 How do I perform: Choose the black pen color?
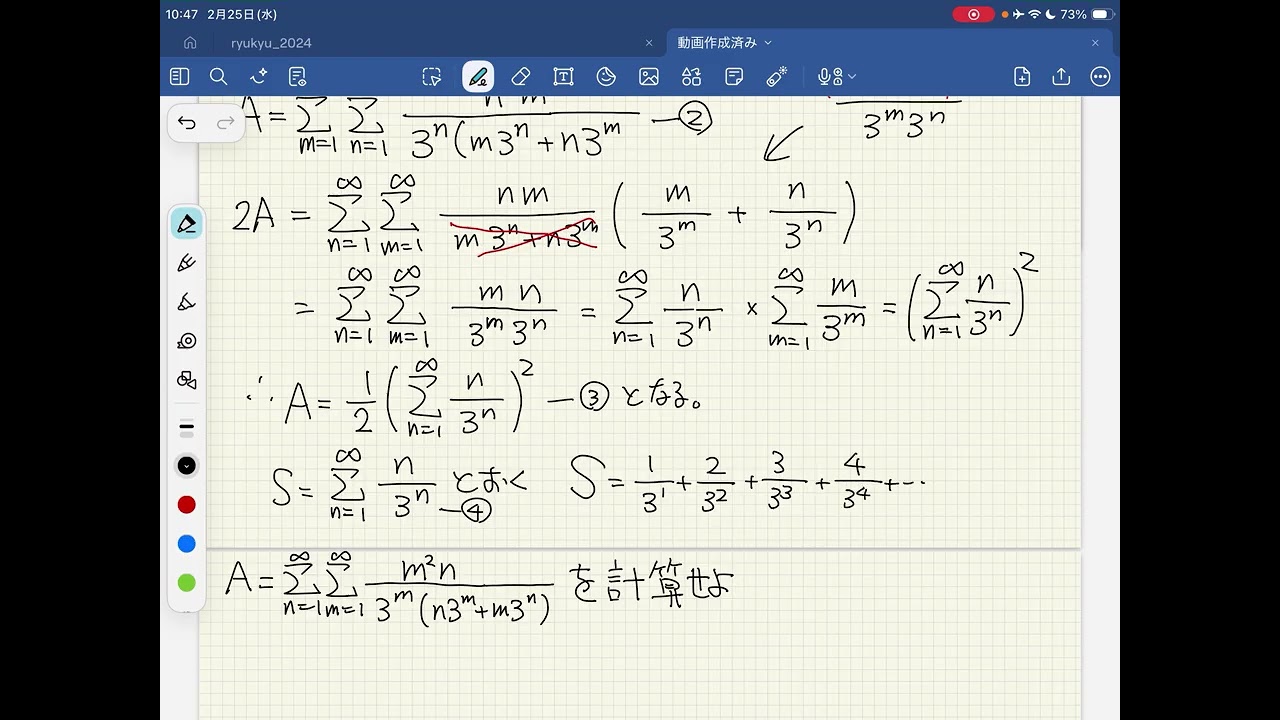(186, 466)
